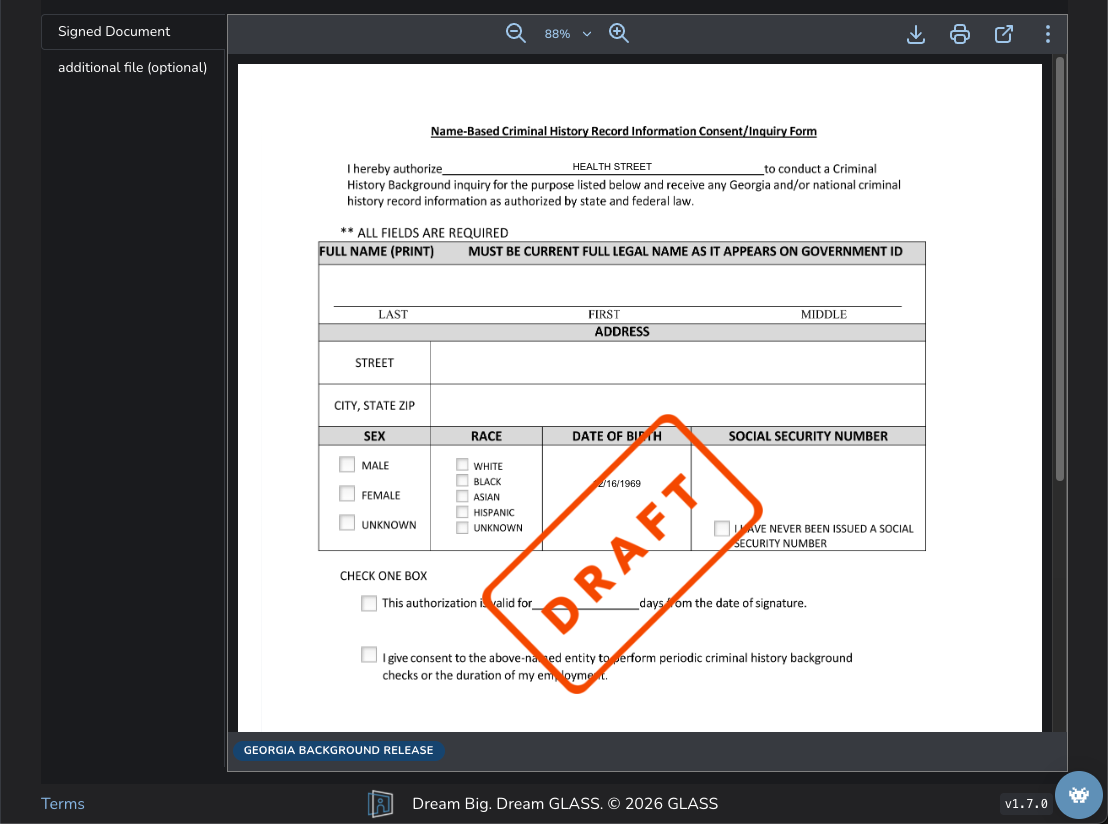The height and width of the screenshot is (824, 1108).
Task: Open the print dialog
Action: click(x=960, y=33)
